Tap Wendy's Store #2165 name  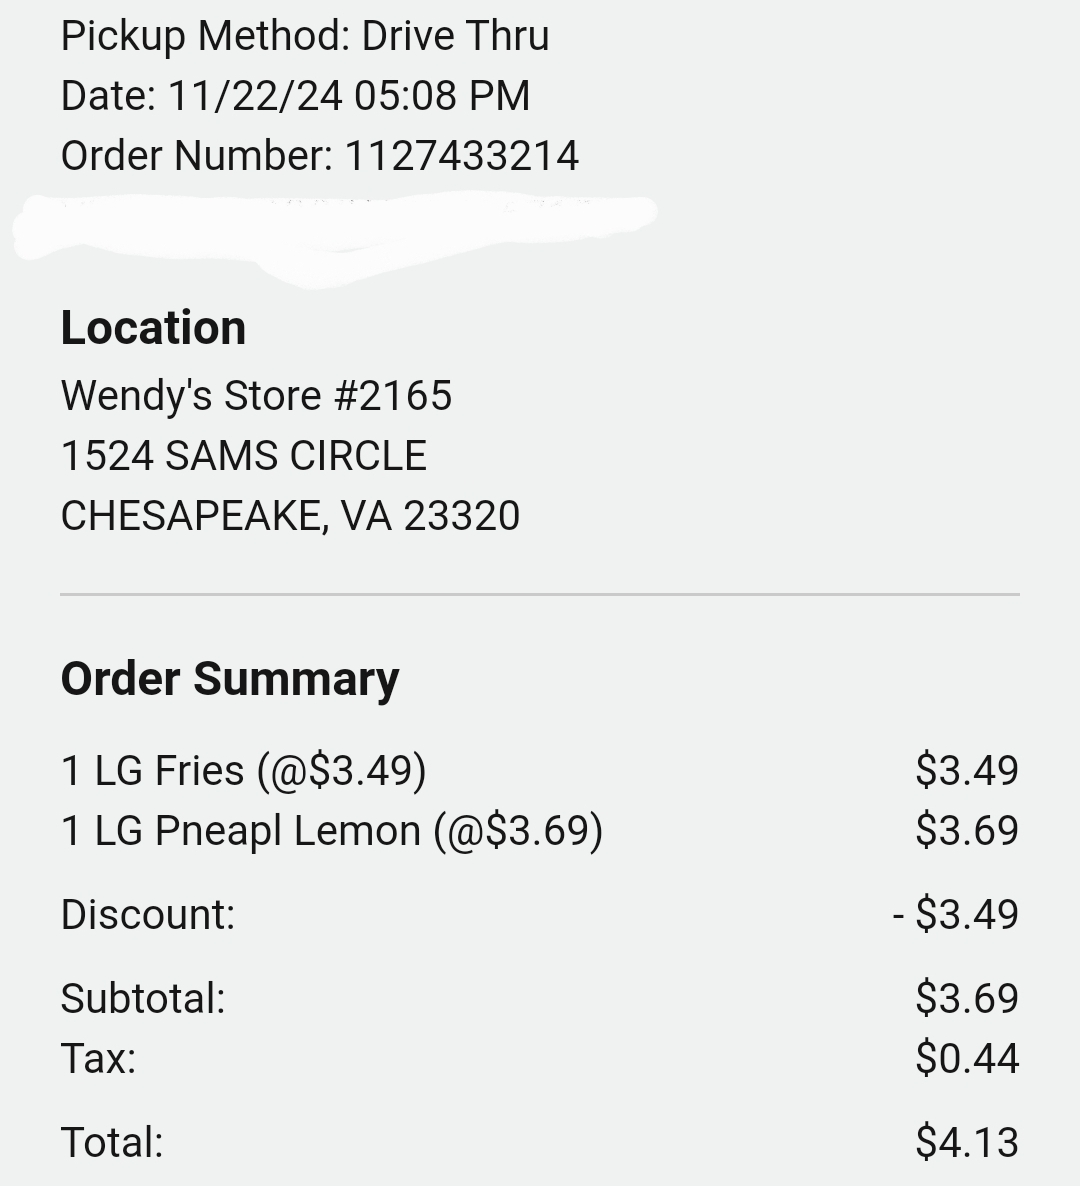coord(256,396)
